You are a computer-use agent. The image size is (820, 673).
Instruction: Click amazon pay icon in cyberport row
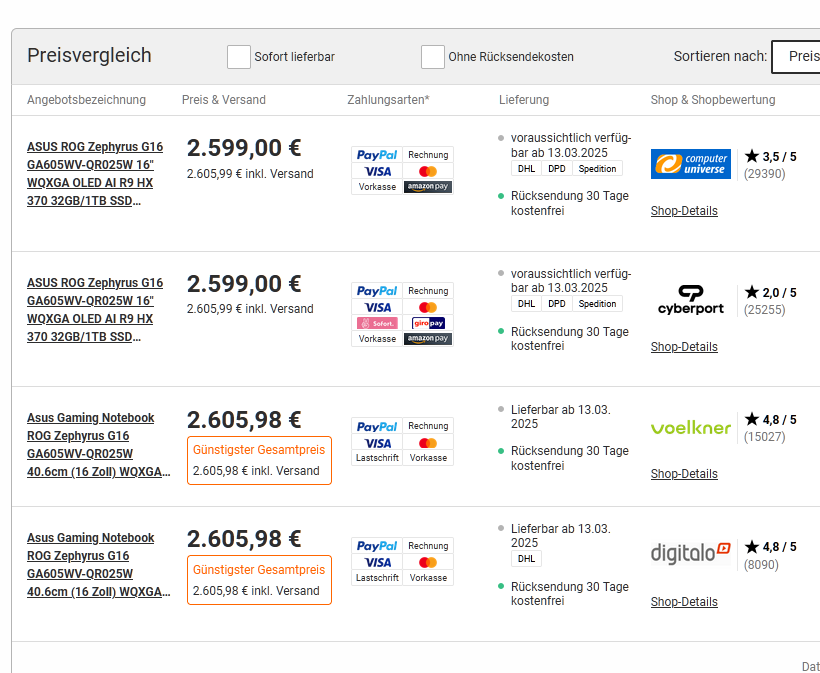click(428, 339)
